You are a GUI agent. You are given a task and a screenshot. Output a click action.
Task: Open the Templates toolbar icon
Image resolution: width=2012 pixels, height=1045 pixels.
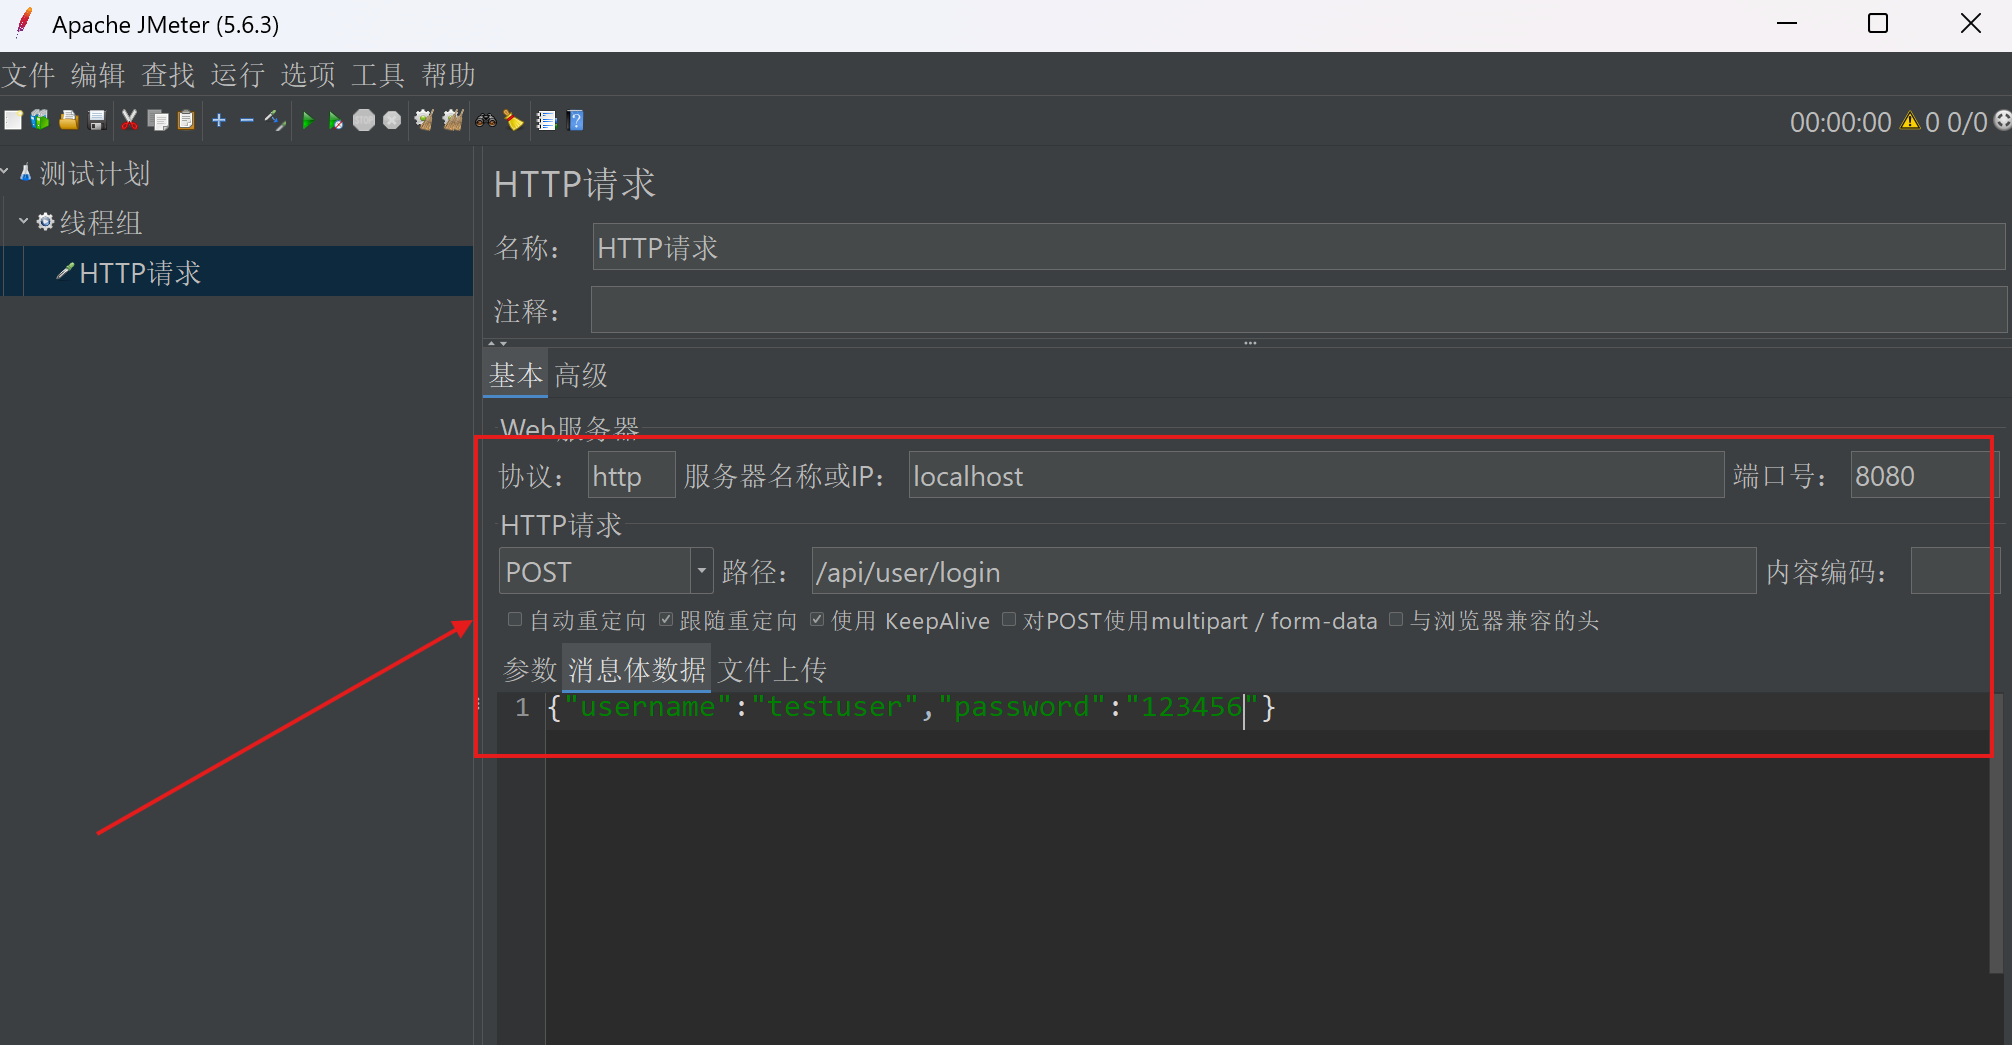click(40, 121)
